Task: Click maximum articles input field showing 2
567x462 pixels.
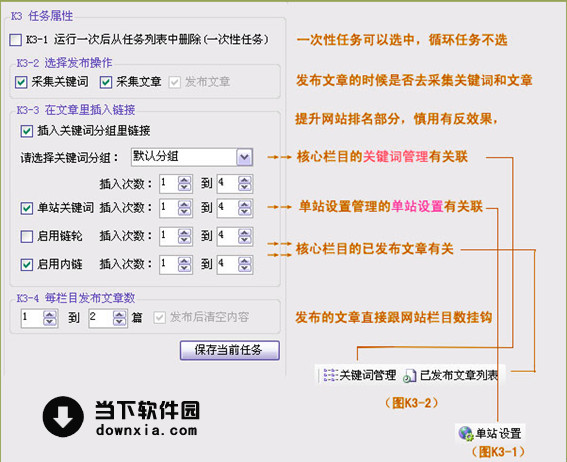Action: point(101,318)
